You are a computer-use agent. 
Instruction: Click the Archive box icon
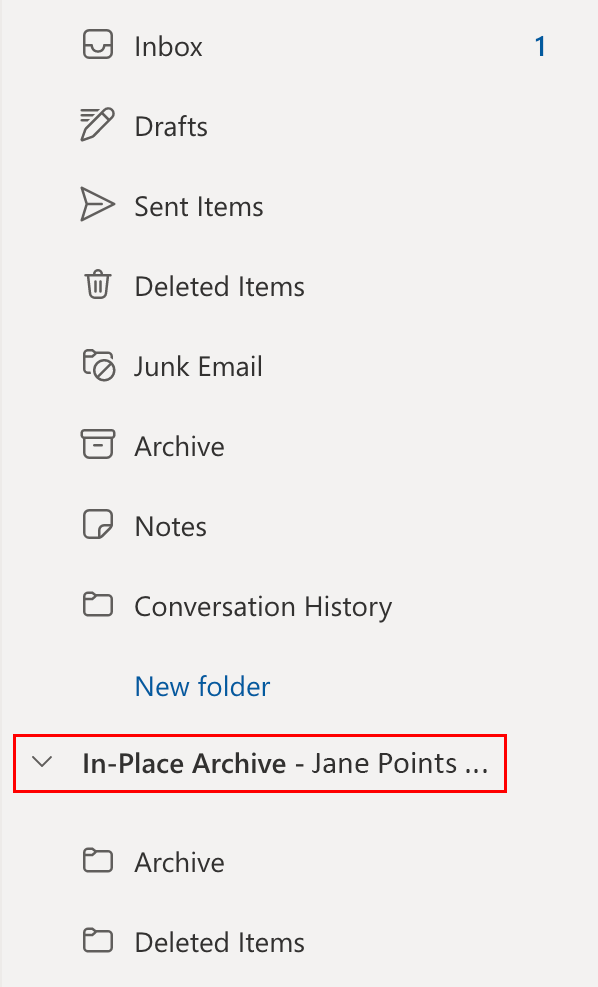[98, 445]
